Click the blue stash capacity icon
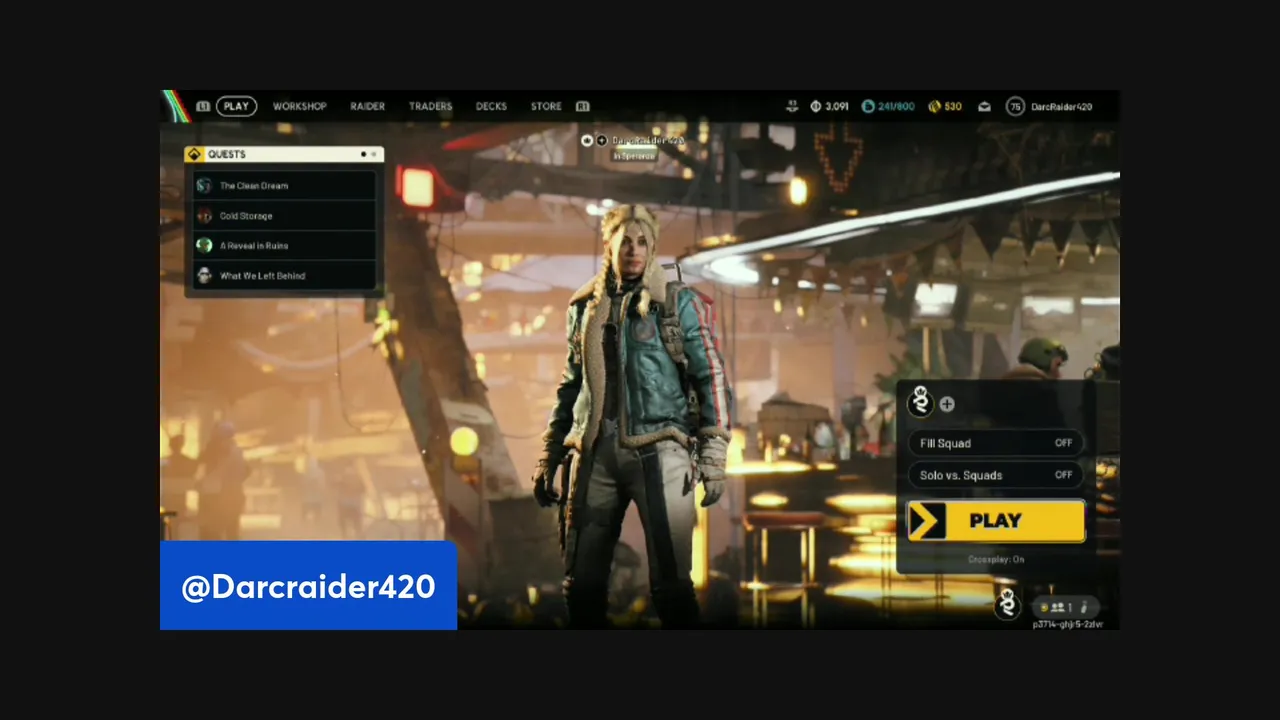The image size is (1280, 720). click(x=868, y=106)
